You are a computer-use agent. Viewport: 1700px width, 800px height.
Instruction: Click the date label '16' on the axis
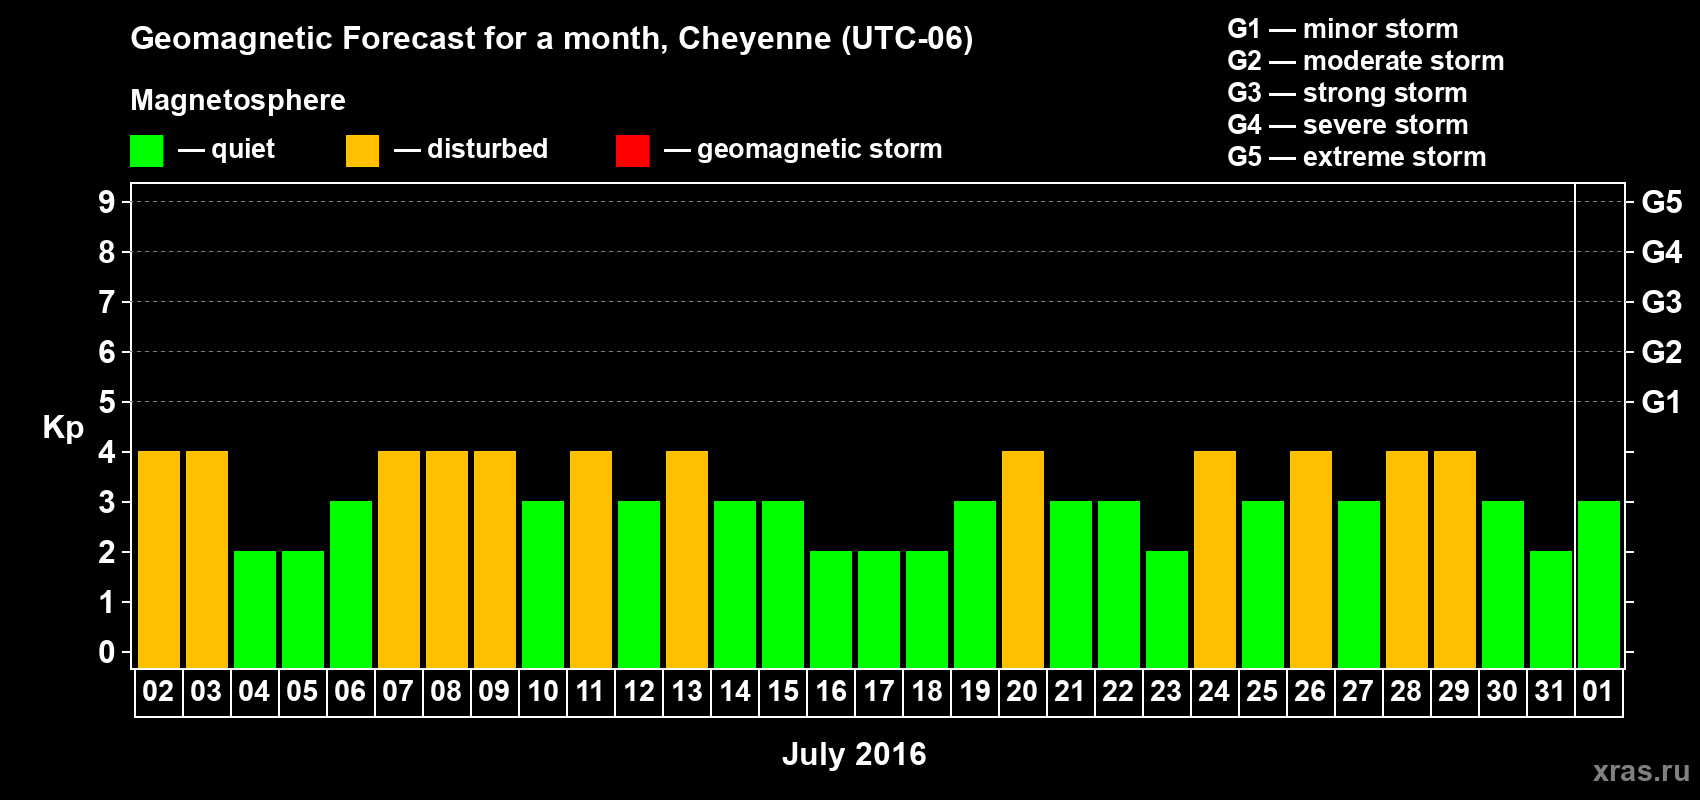click(x=830, y=691)
